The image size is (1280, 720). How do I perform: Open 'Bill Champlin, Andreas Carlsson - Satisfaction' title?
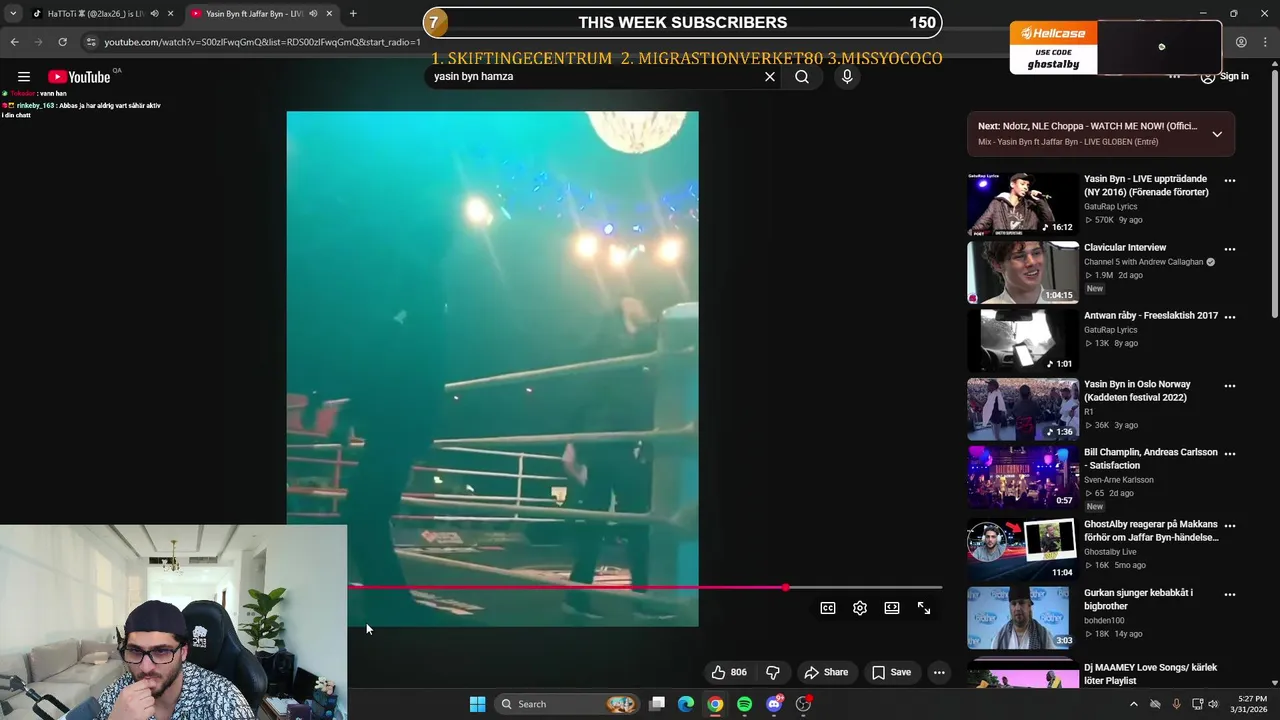pos(1151,459)
